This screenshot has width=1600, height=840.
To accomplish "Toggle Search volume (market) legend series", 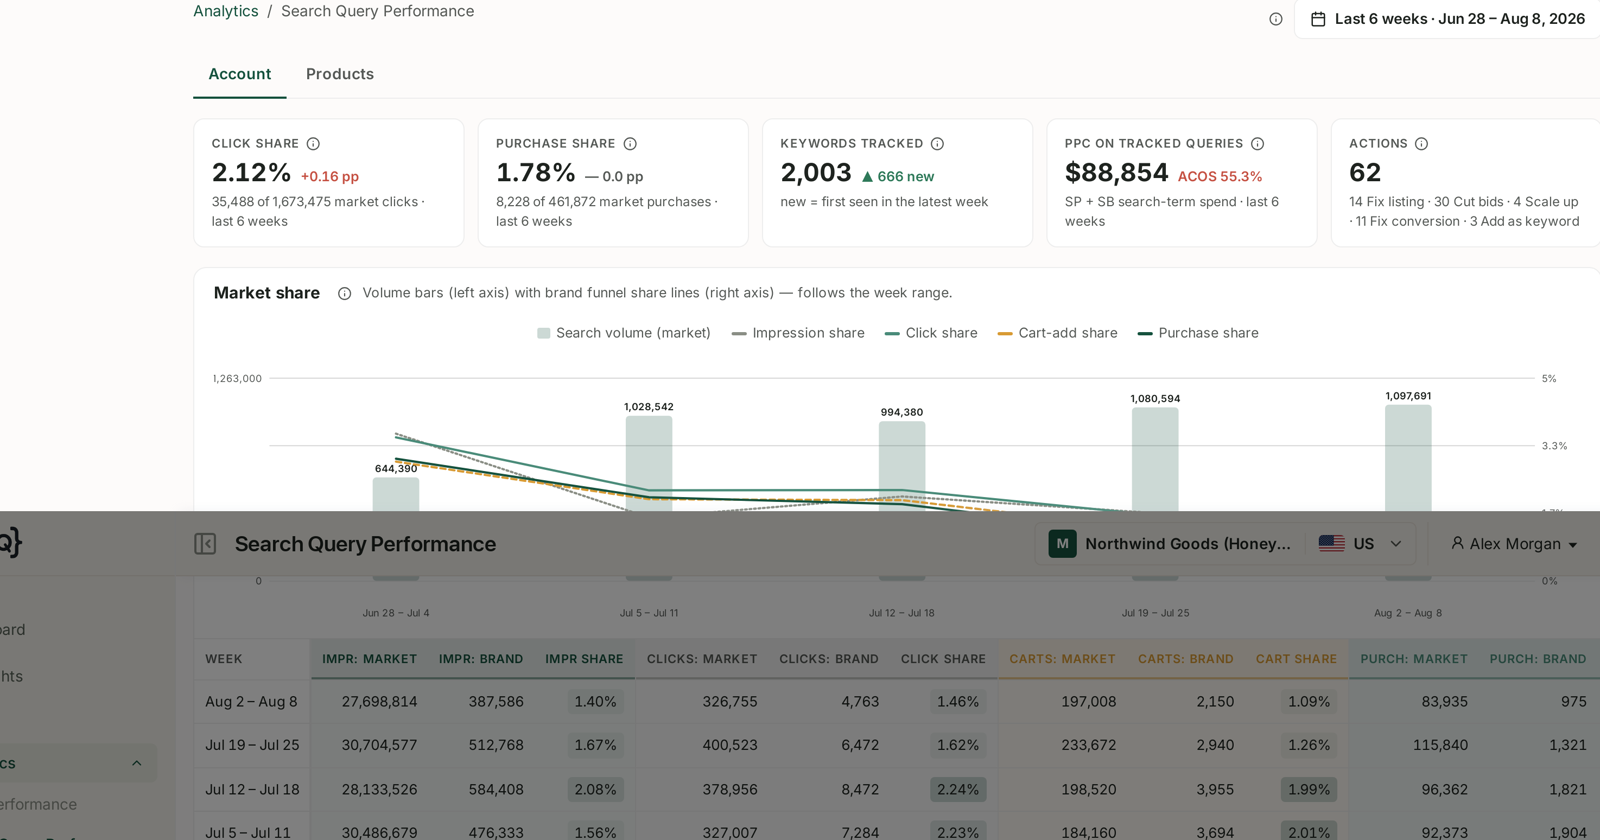I will point(624,333).
